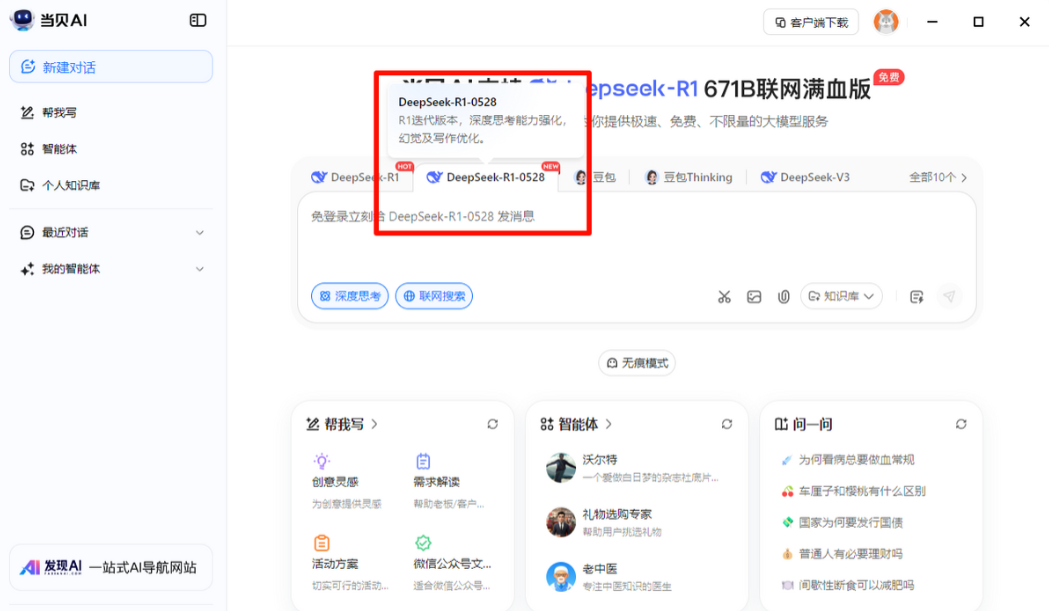Click the prompt template icon beside send
Viewport: 1049px width, 611px height.
(x=917, y=296)
